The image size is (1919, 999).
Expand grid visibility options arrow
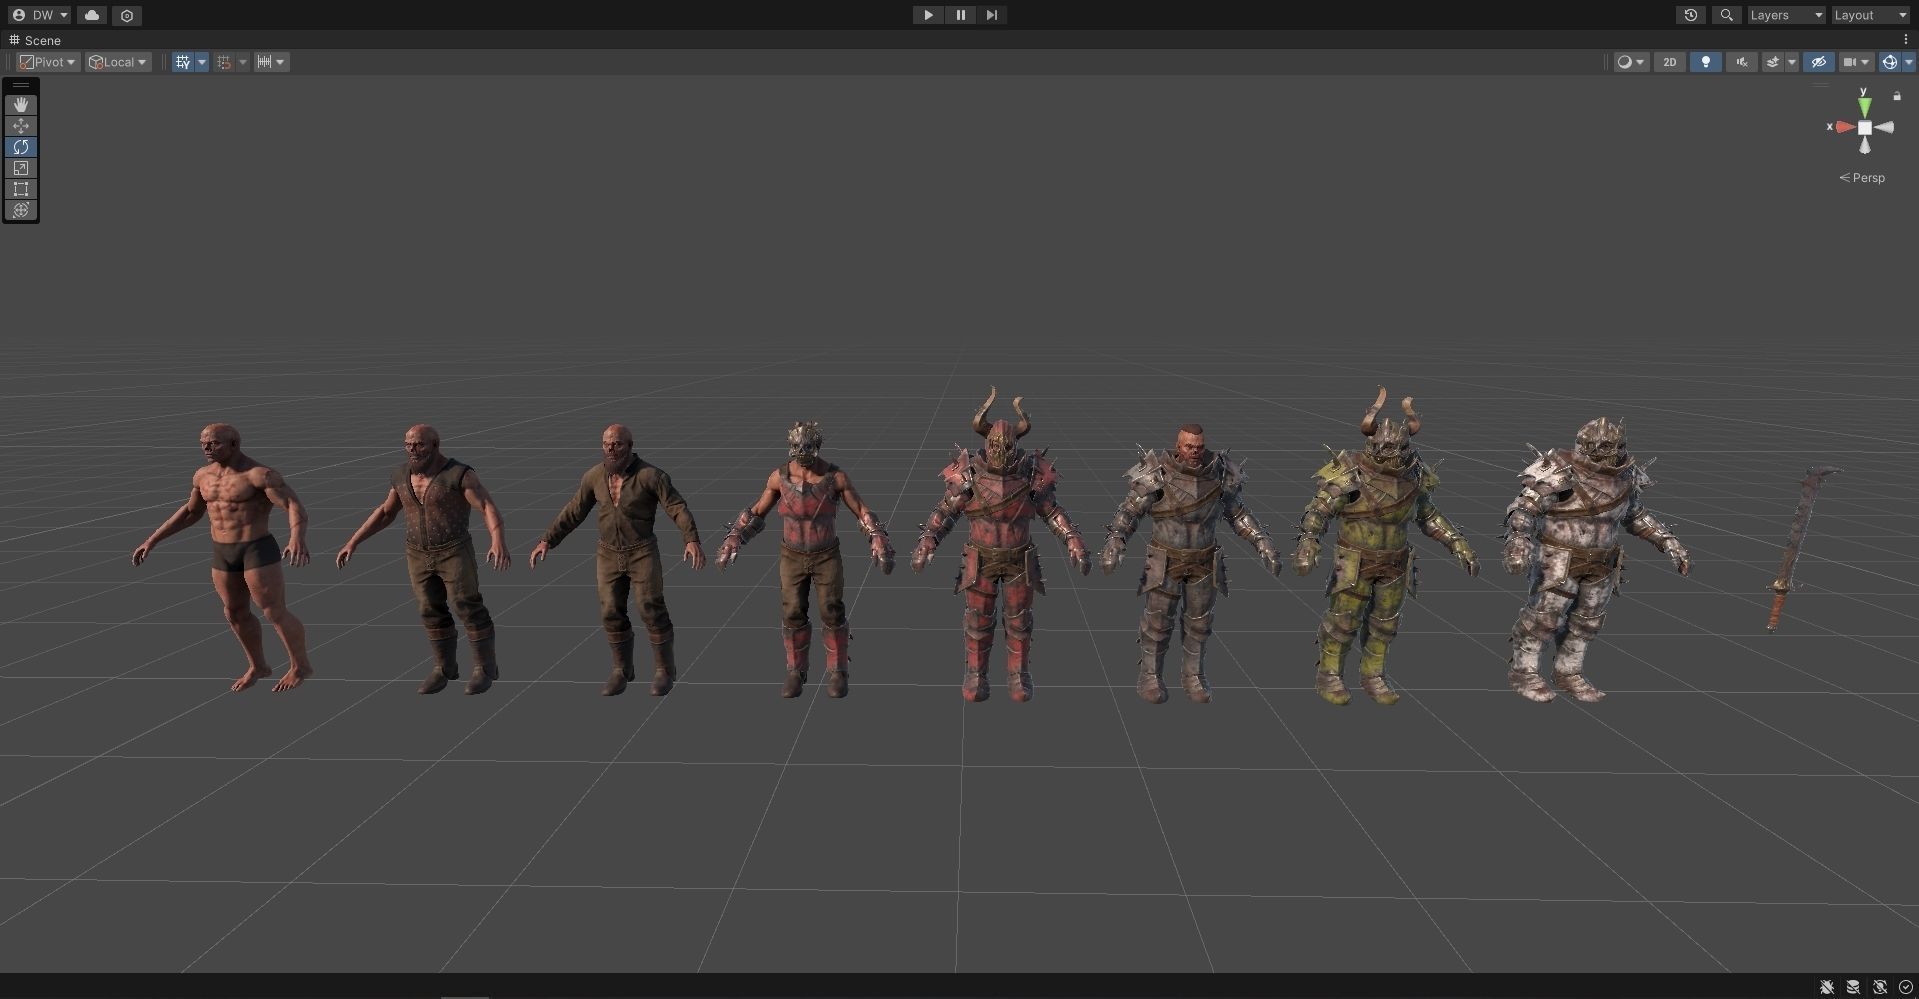[x=202, y=62]
